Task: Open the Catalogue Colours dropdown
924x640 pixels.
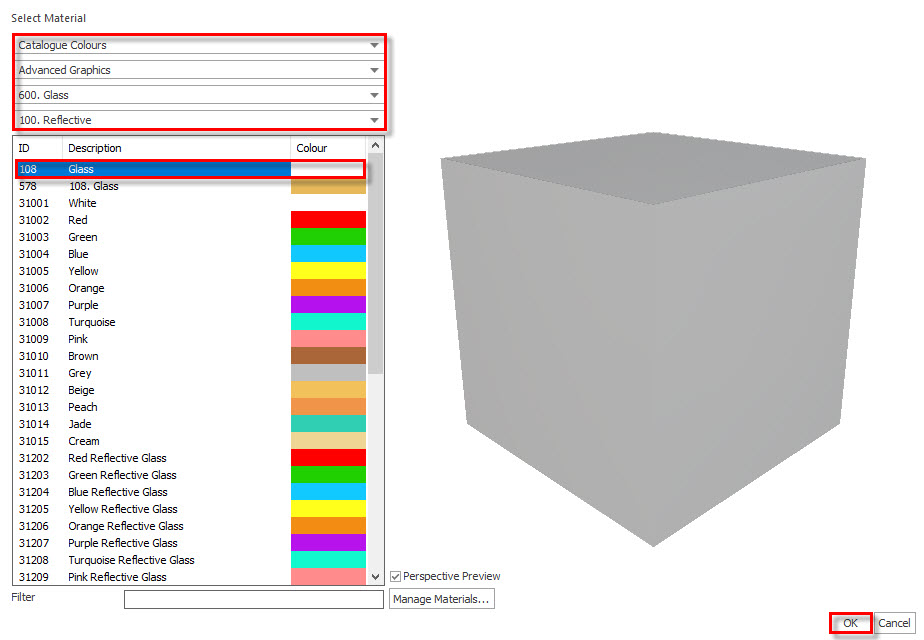Action: [199, 45]
